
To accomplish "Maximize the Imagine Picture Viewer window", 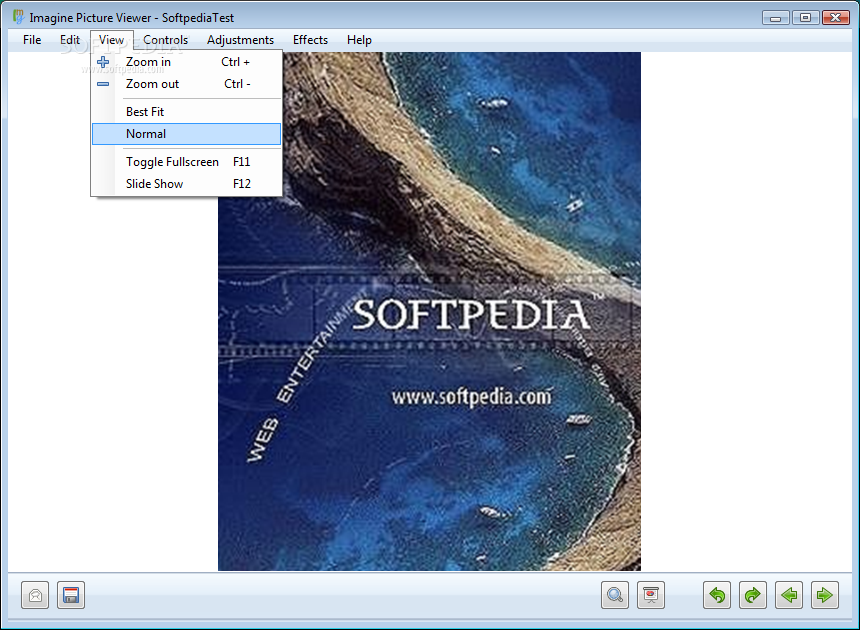I will (x=805, y=18).
